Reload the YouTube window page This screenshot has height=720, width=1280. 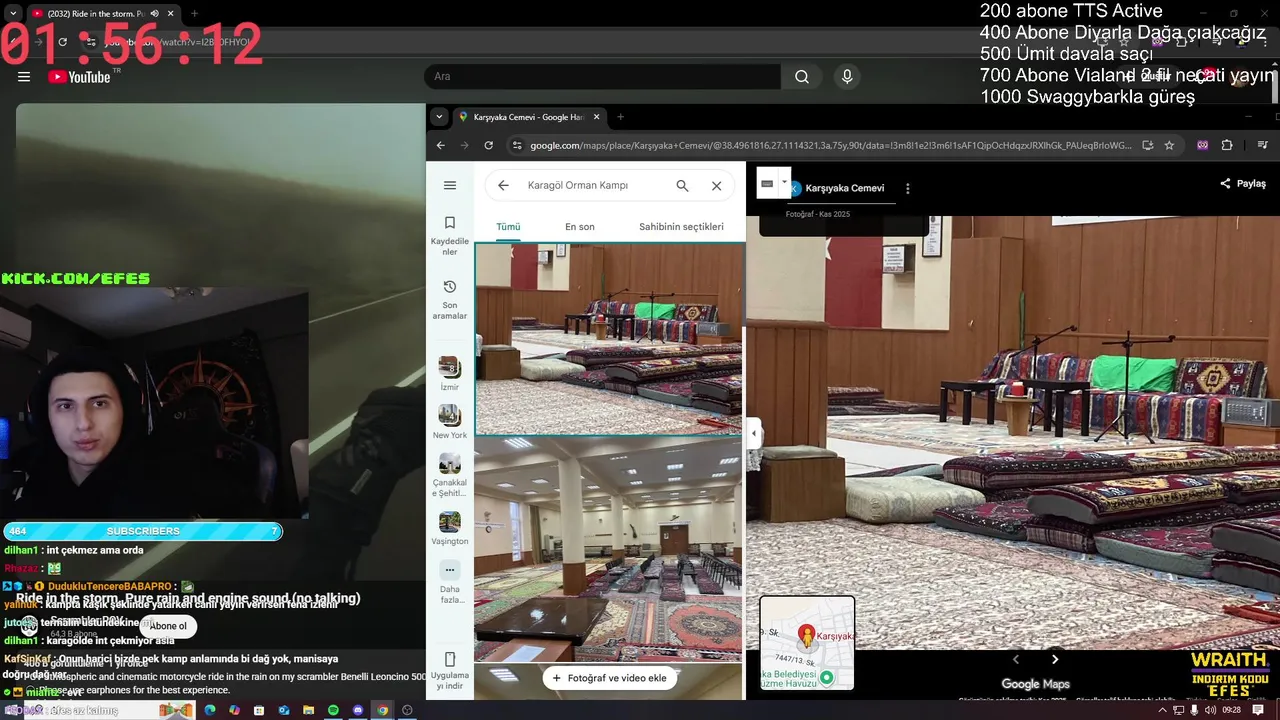(62, 42)
